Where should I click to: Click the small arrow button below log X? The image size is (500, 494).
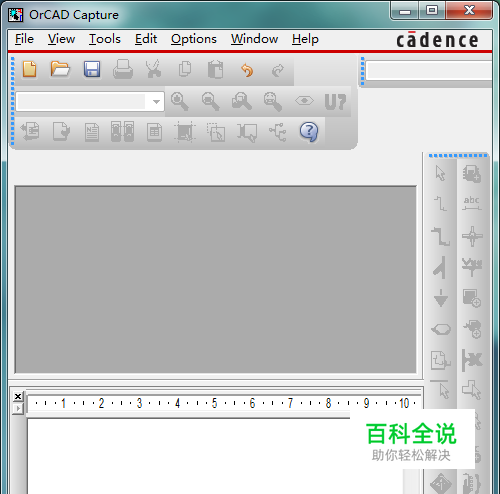[x=18, y=408]
